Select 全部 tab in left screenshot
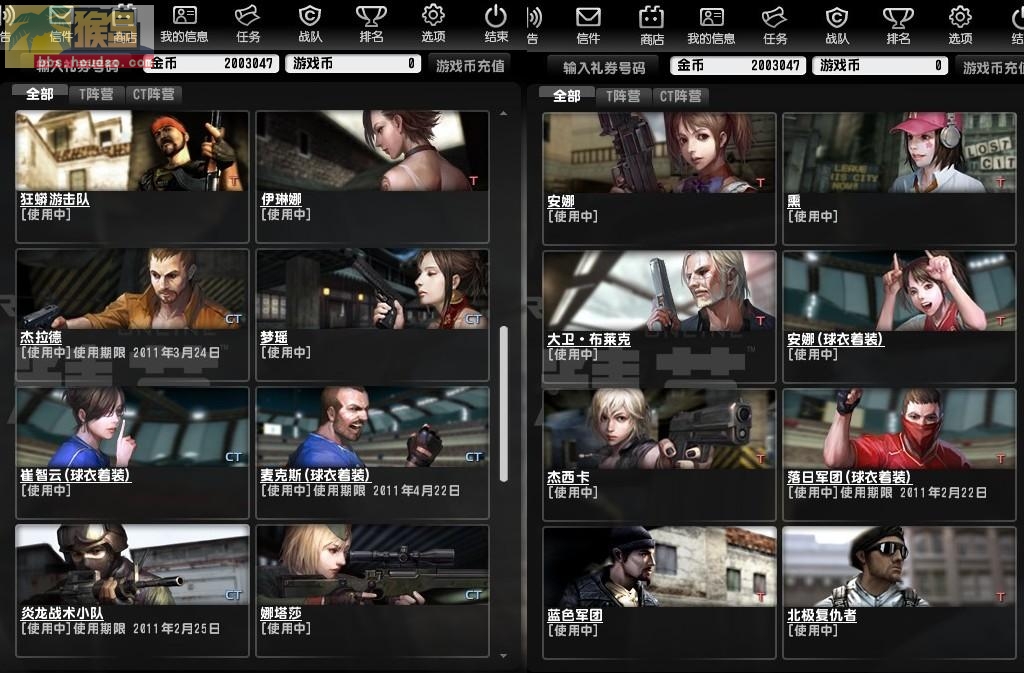The width and height of the screenshot is (1025, 673). pyautogui.click(x=39, y=94)
